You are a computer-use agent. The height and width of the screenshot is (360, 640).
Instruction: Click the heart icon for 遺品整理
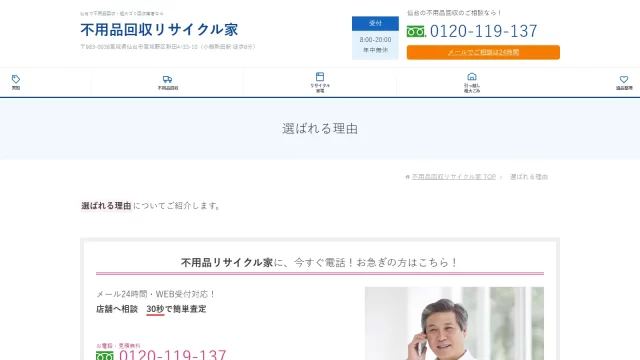click(x=624, y=79)
